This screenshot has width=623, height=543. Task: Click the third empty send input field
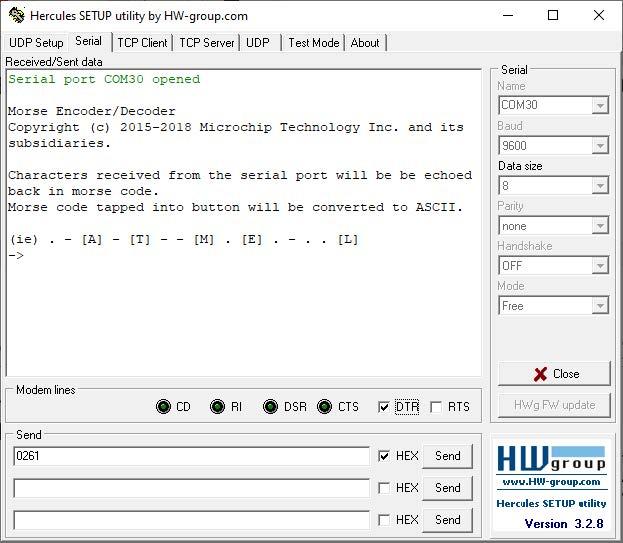(x=192, y=520)
